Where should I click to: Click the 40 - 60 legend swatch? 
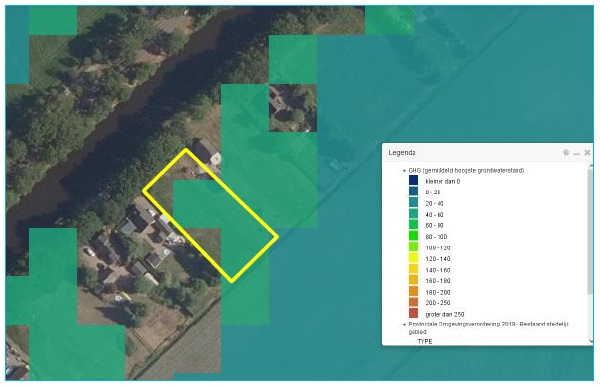pyautogui.click(x=414, y=213)
